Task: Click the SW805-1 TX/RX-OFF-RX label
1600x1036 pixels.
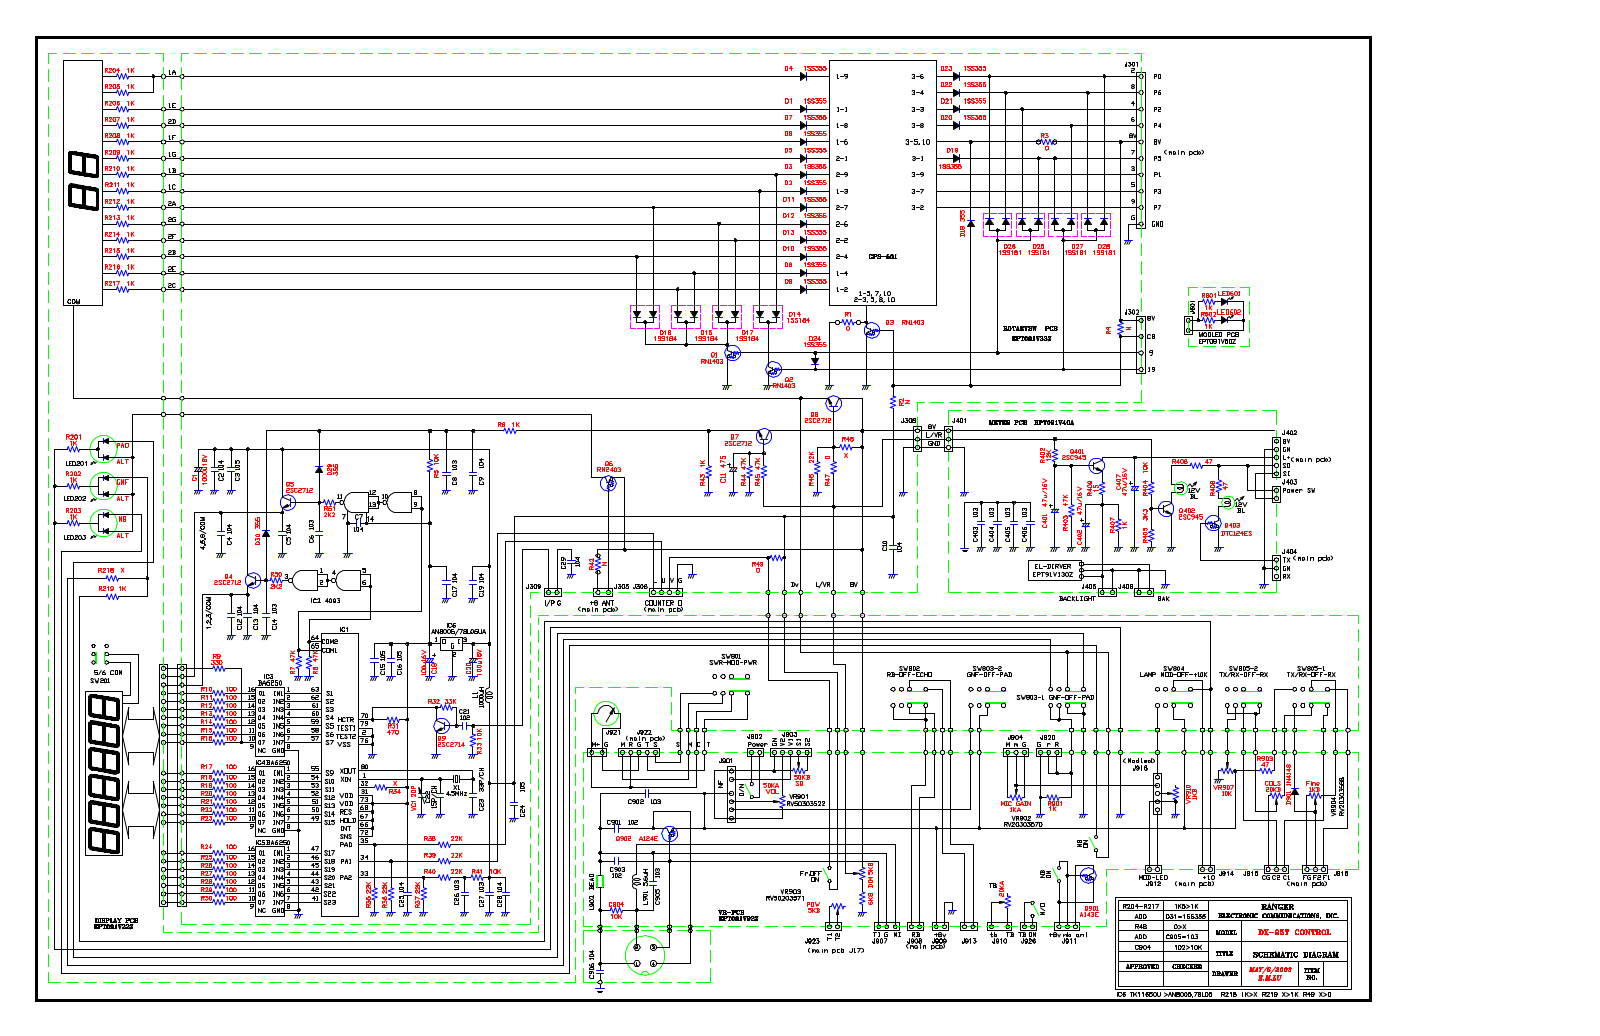Action: tap(1311, 672)
